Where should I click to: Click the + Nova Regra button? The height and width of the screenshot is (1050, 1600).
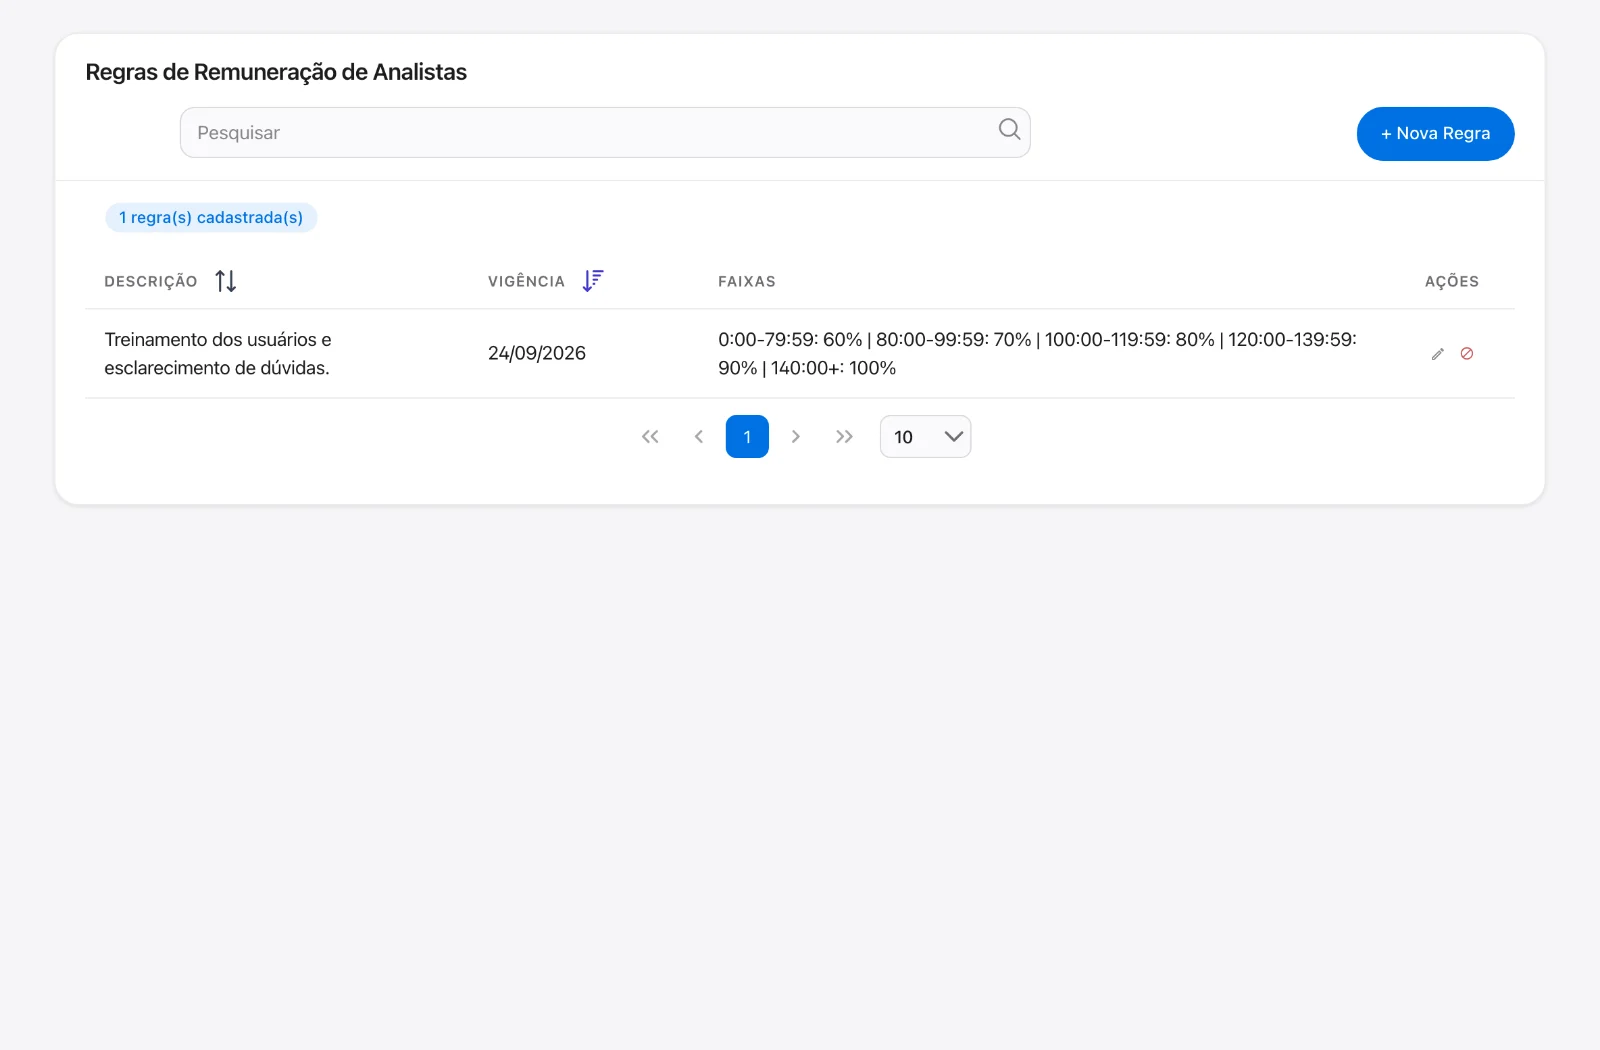click(x=1435, y=134)
